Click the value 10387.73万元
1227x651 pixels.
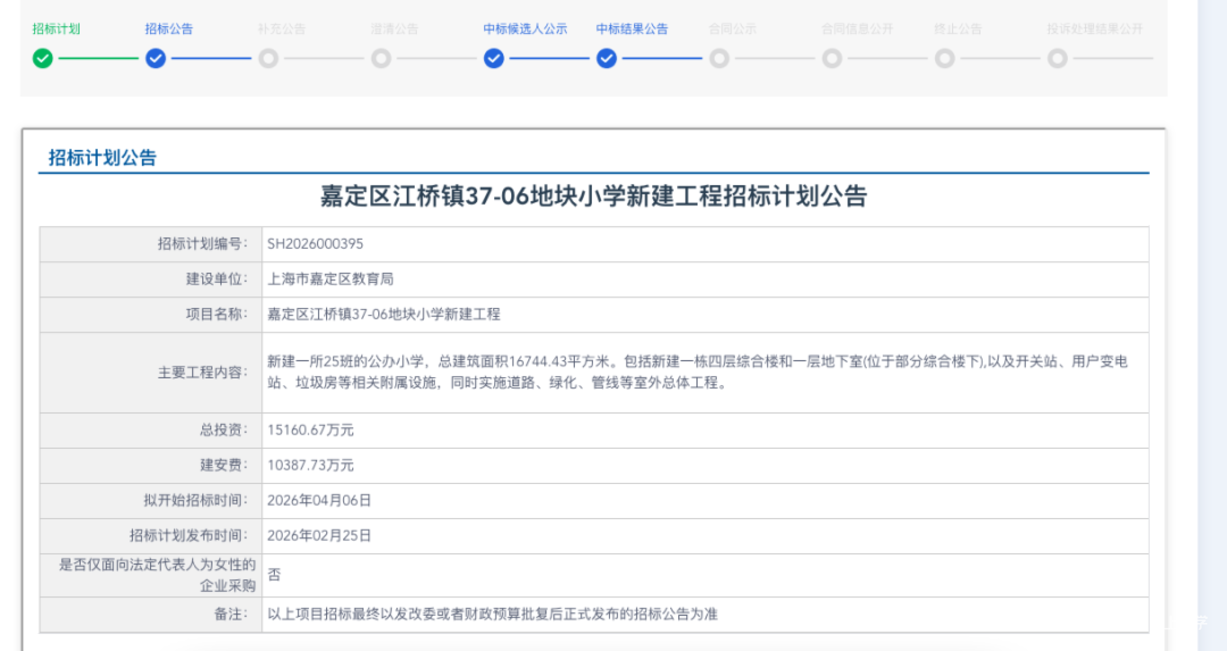click(311, 465)
